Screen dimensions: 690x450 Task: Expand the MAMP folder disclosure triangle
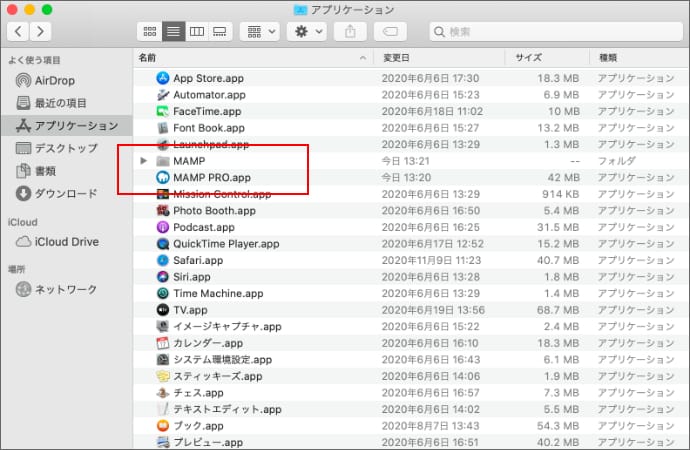click(144, 160)
